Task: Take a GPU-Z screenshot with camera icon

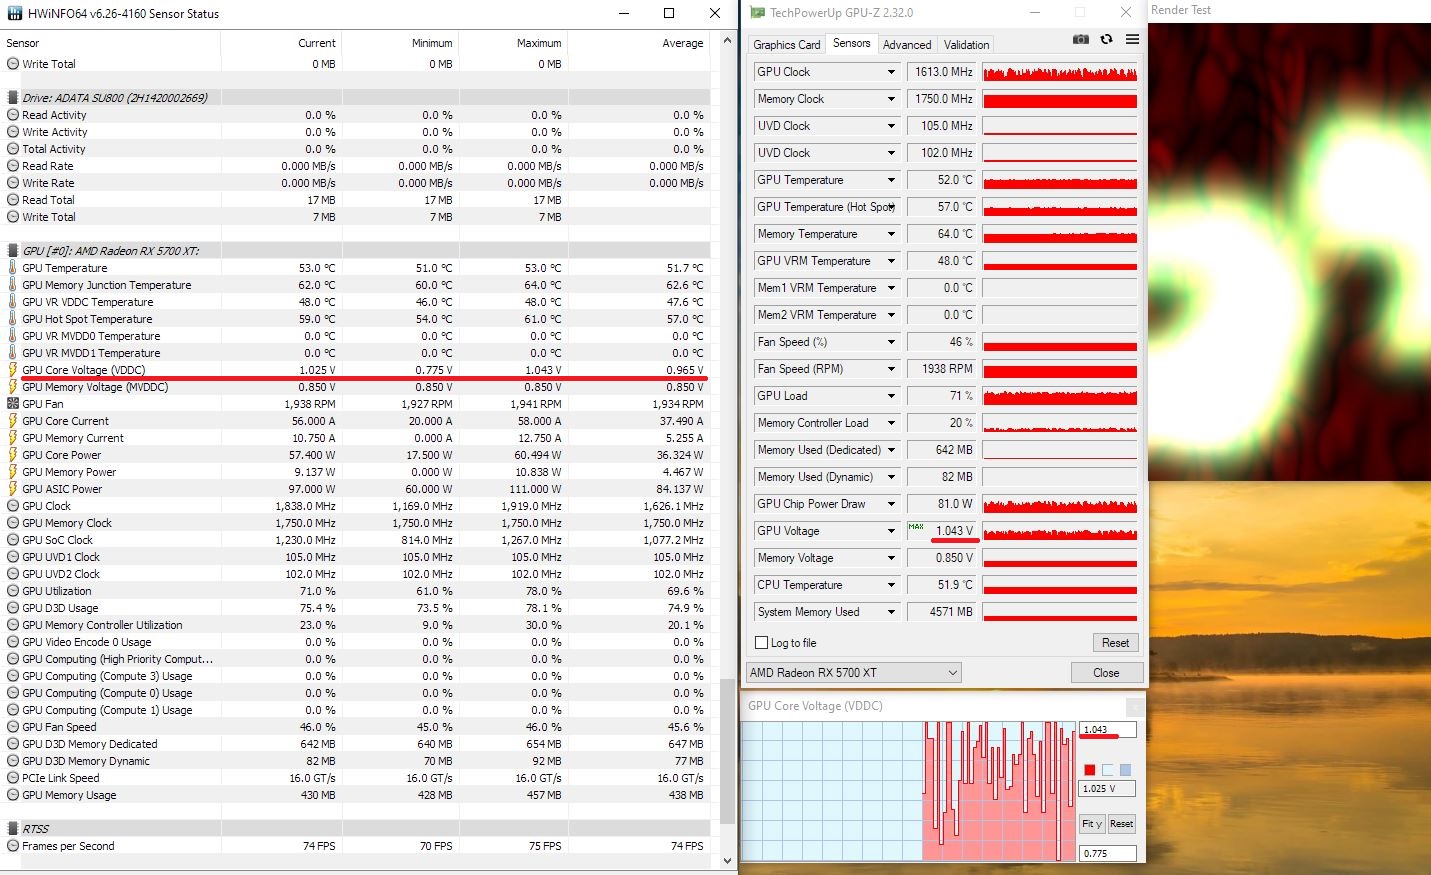Action: click(1081, 39)
